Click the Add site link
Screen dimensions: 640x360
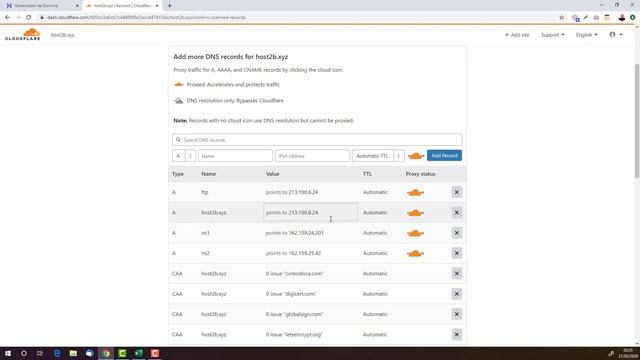[x=517, y=35]
